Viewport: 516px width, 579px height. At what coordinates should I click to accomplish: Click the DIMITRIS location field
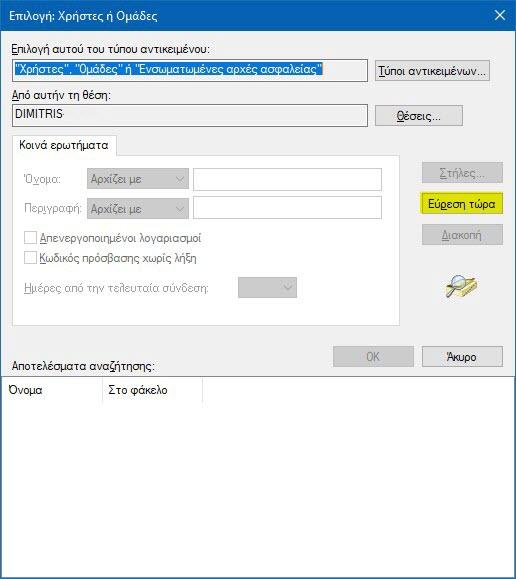pos(190,115)
